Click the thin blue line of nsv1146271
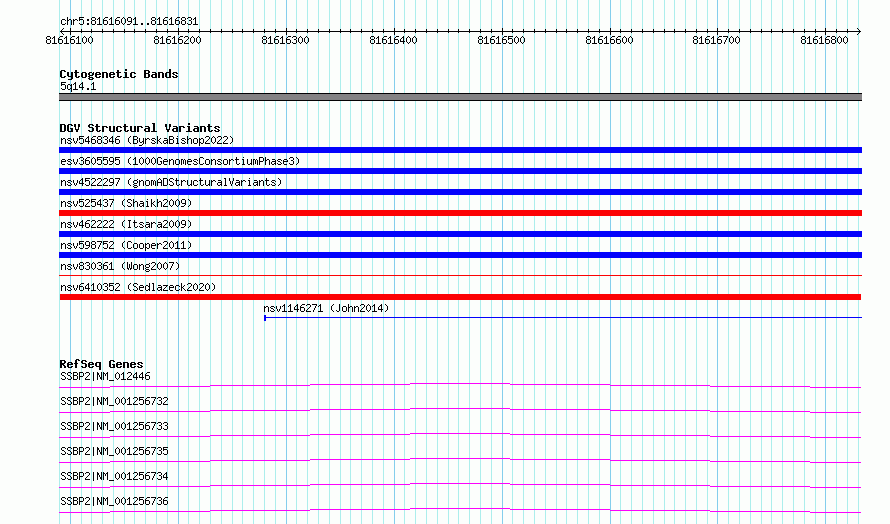 click(563, 318)
